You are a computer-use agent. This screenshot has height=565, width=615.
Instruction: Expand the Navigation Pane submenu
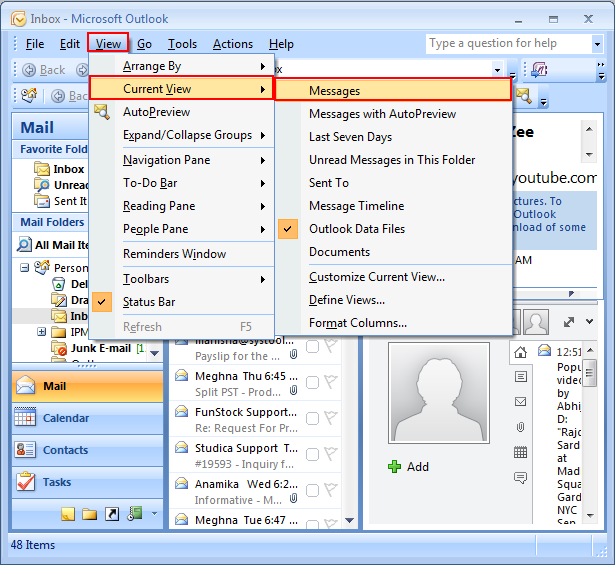click(182, 160)
